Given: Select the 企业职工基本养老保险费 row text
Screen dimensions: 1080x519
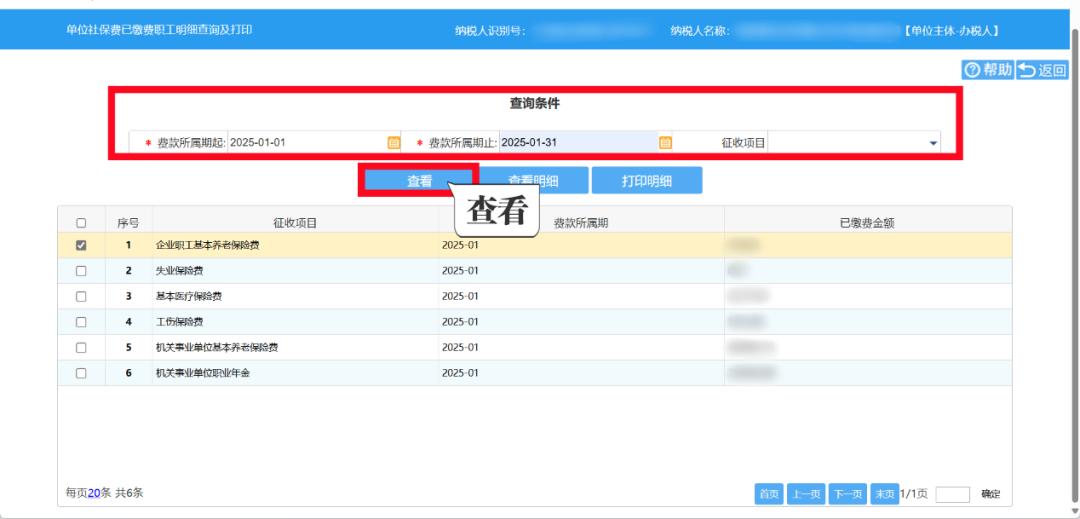Looking at the screenshot, I should [x=208, y=245].
